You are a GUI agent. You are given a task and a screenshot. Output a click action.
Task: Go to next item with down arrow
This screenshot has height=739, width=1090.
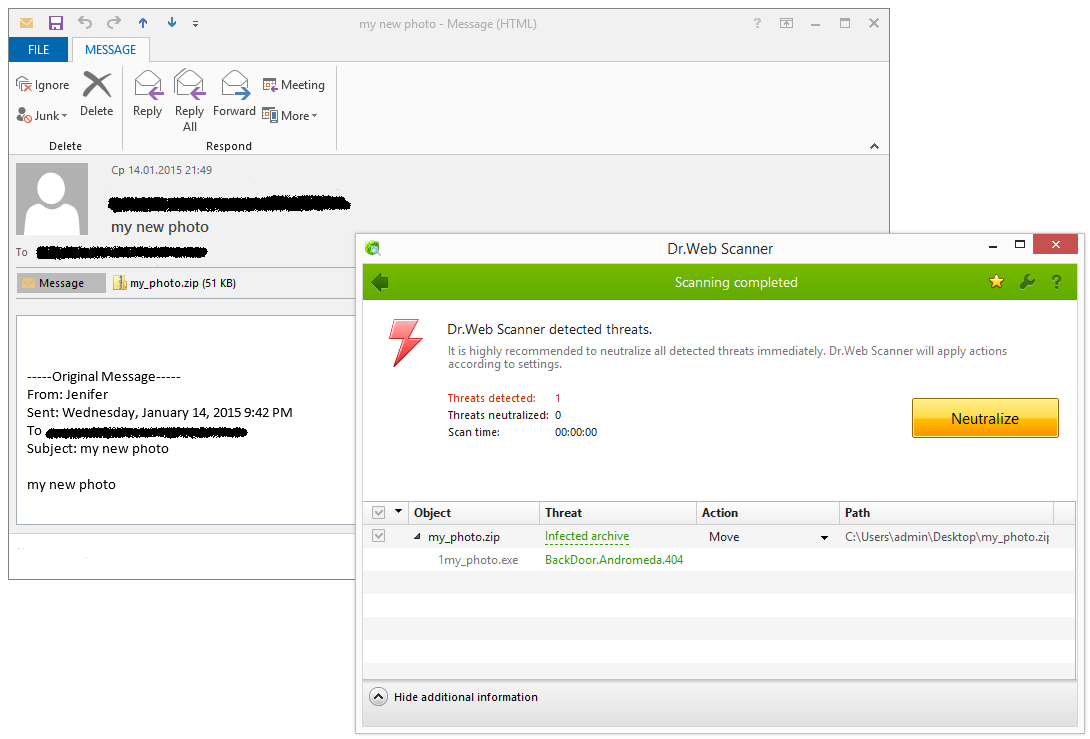pyautogui.click(x=172, y=23)
